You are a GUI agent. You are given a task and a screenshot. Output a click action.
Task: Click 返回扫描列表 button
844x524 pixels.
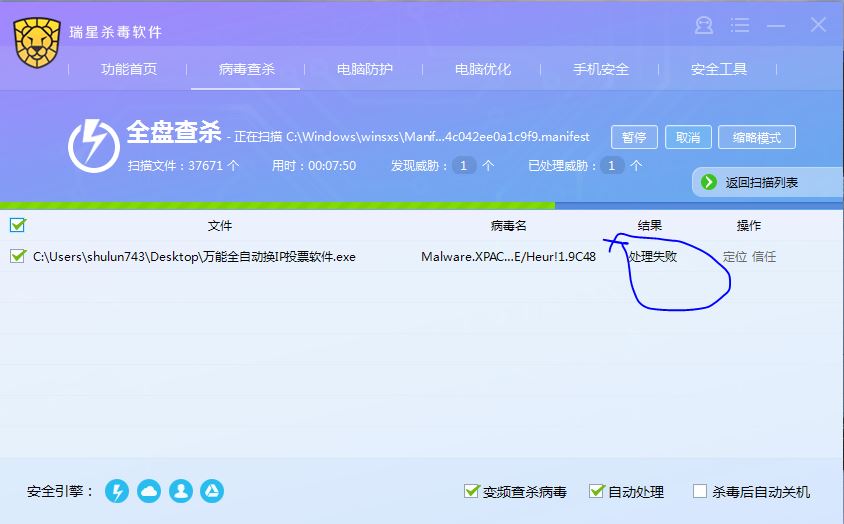click(768, 182)
